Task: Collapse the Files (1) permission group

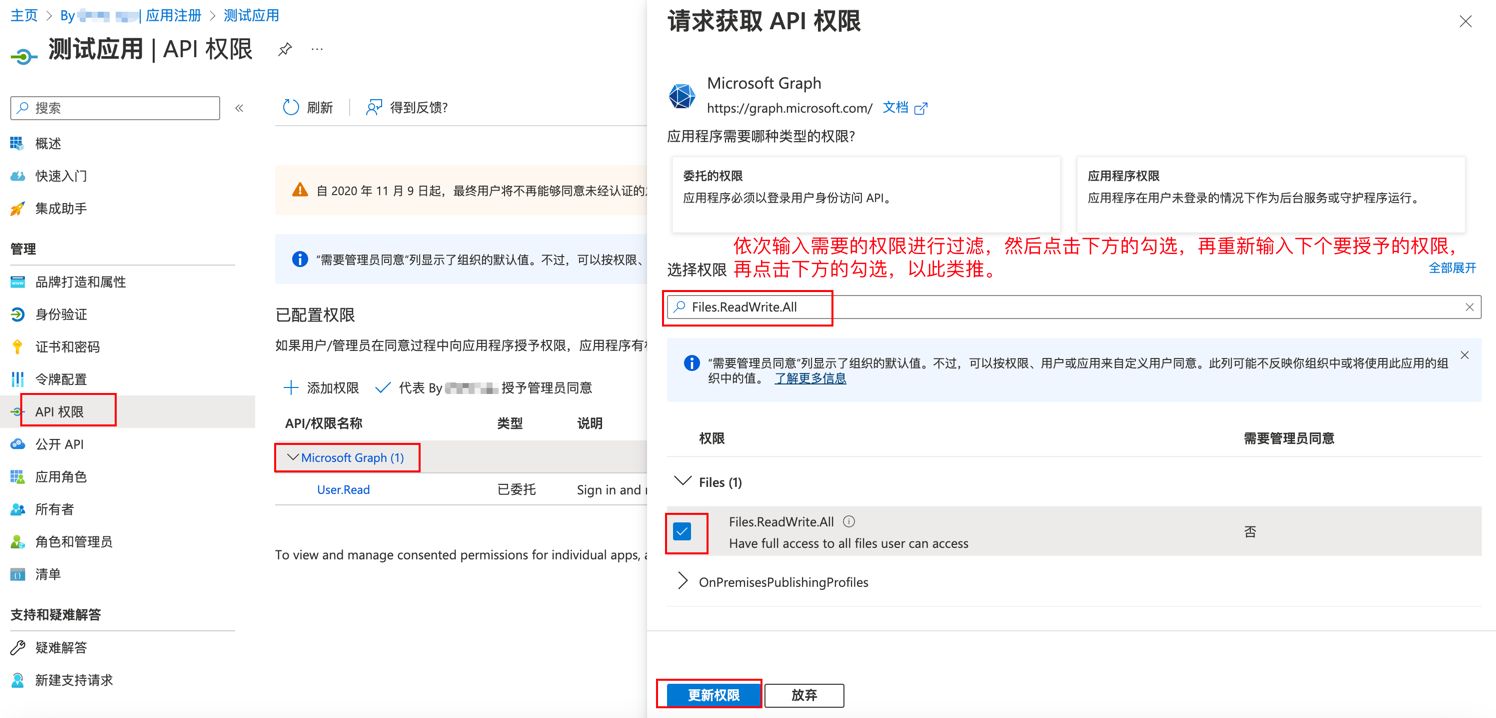Action: (683, 482)
